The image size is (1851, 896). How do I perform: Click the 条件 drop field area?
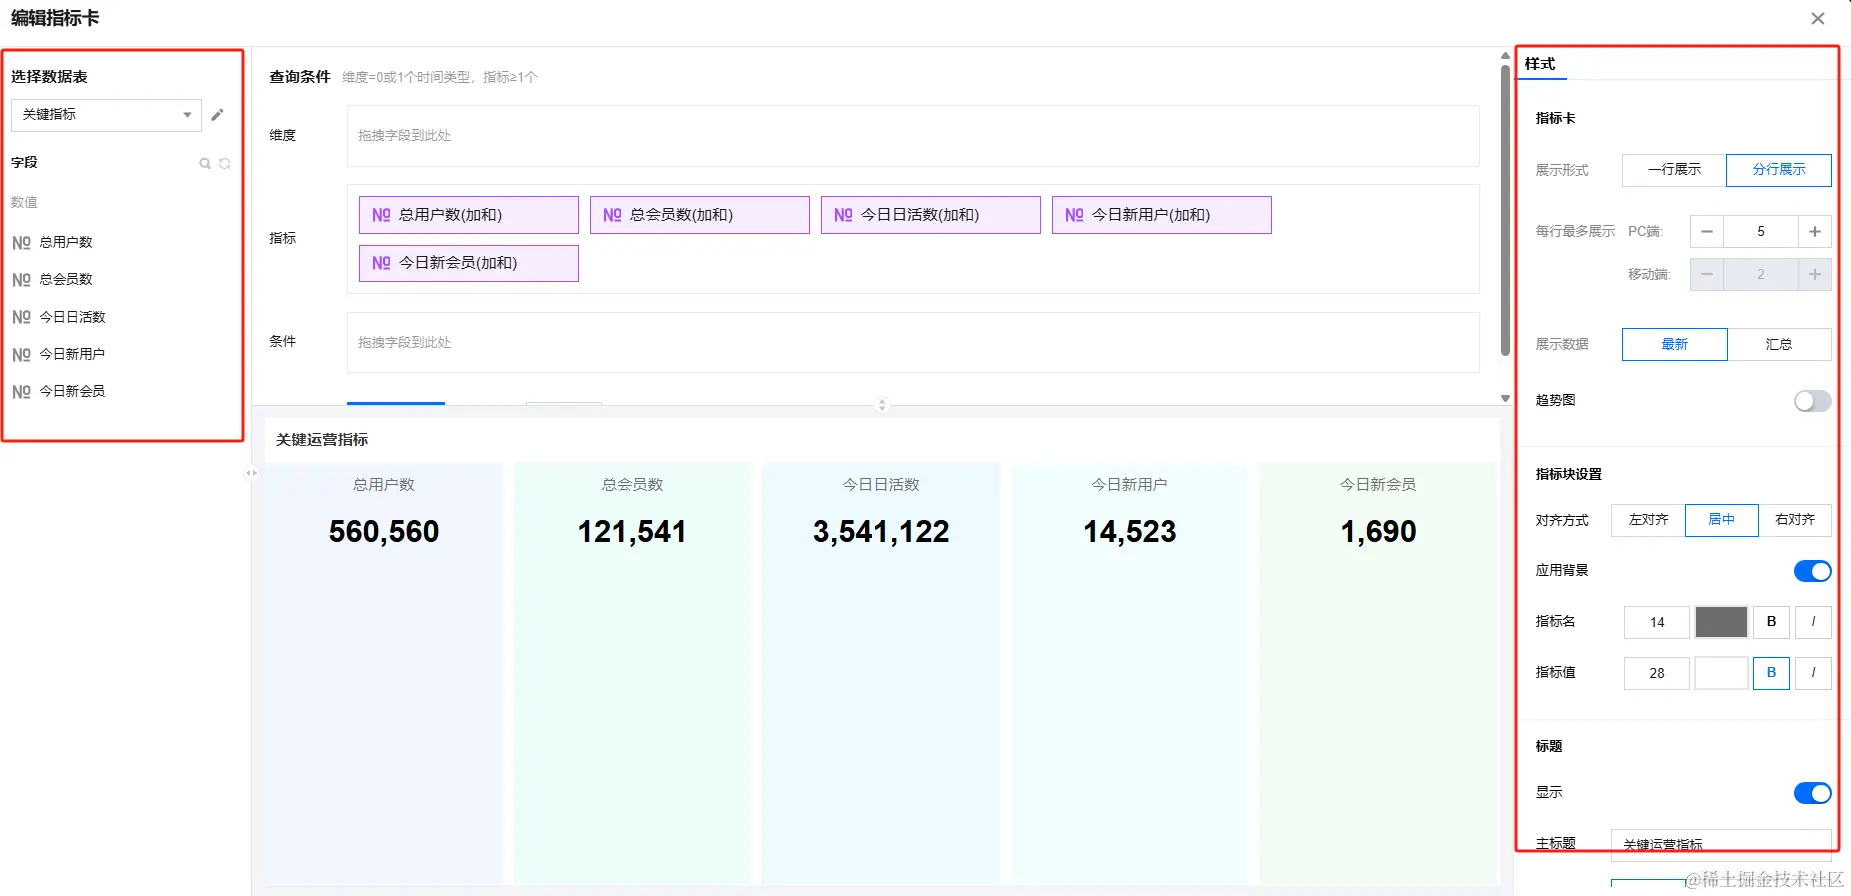pos(913,343)
